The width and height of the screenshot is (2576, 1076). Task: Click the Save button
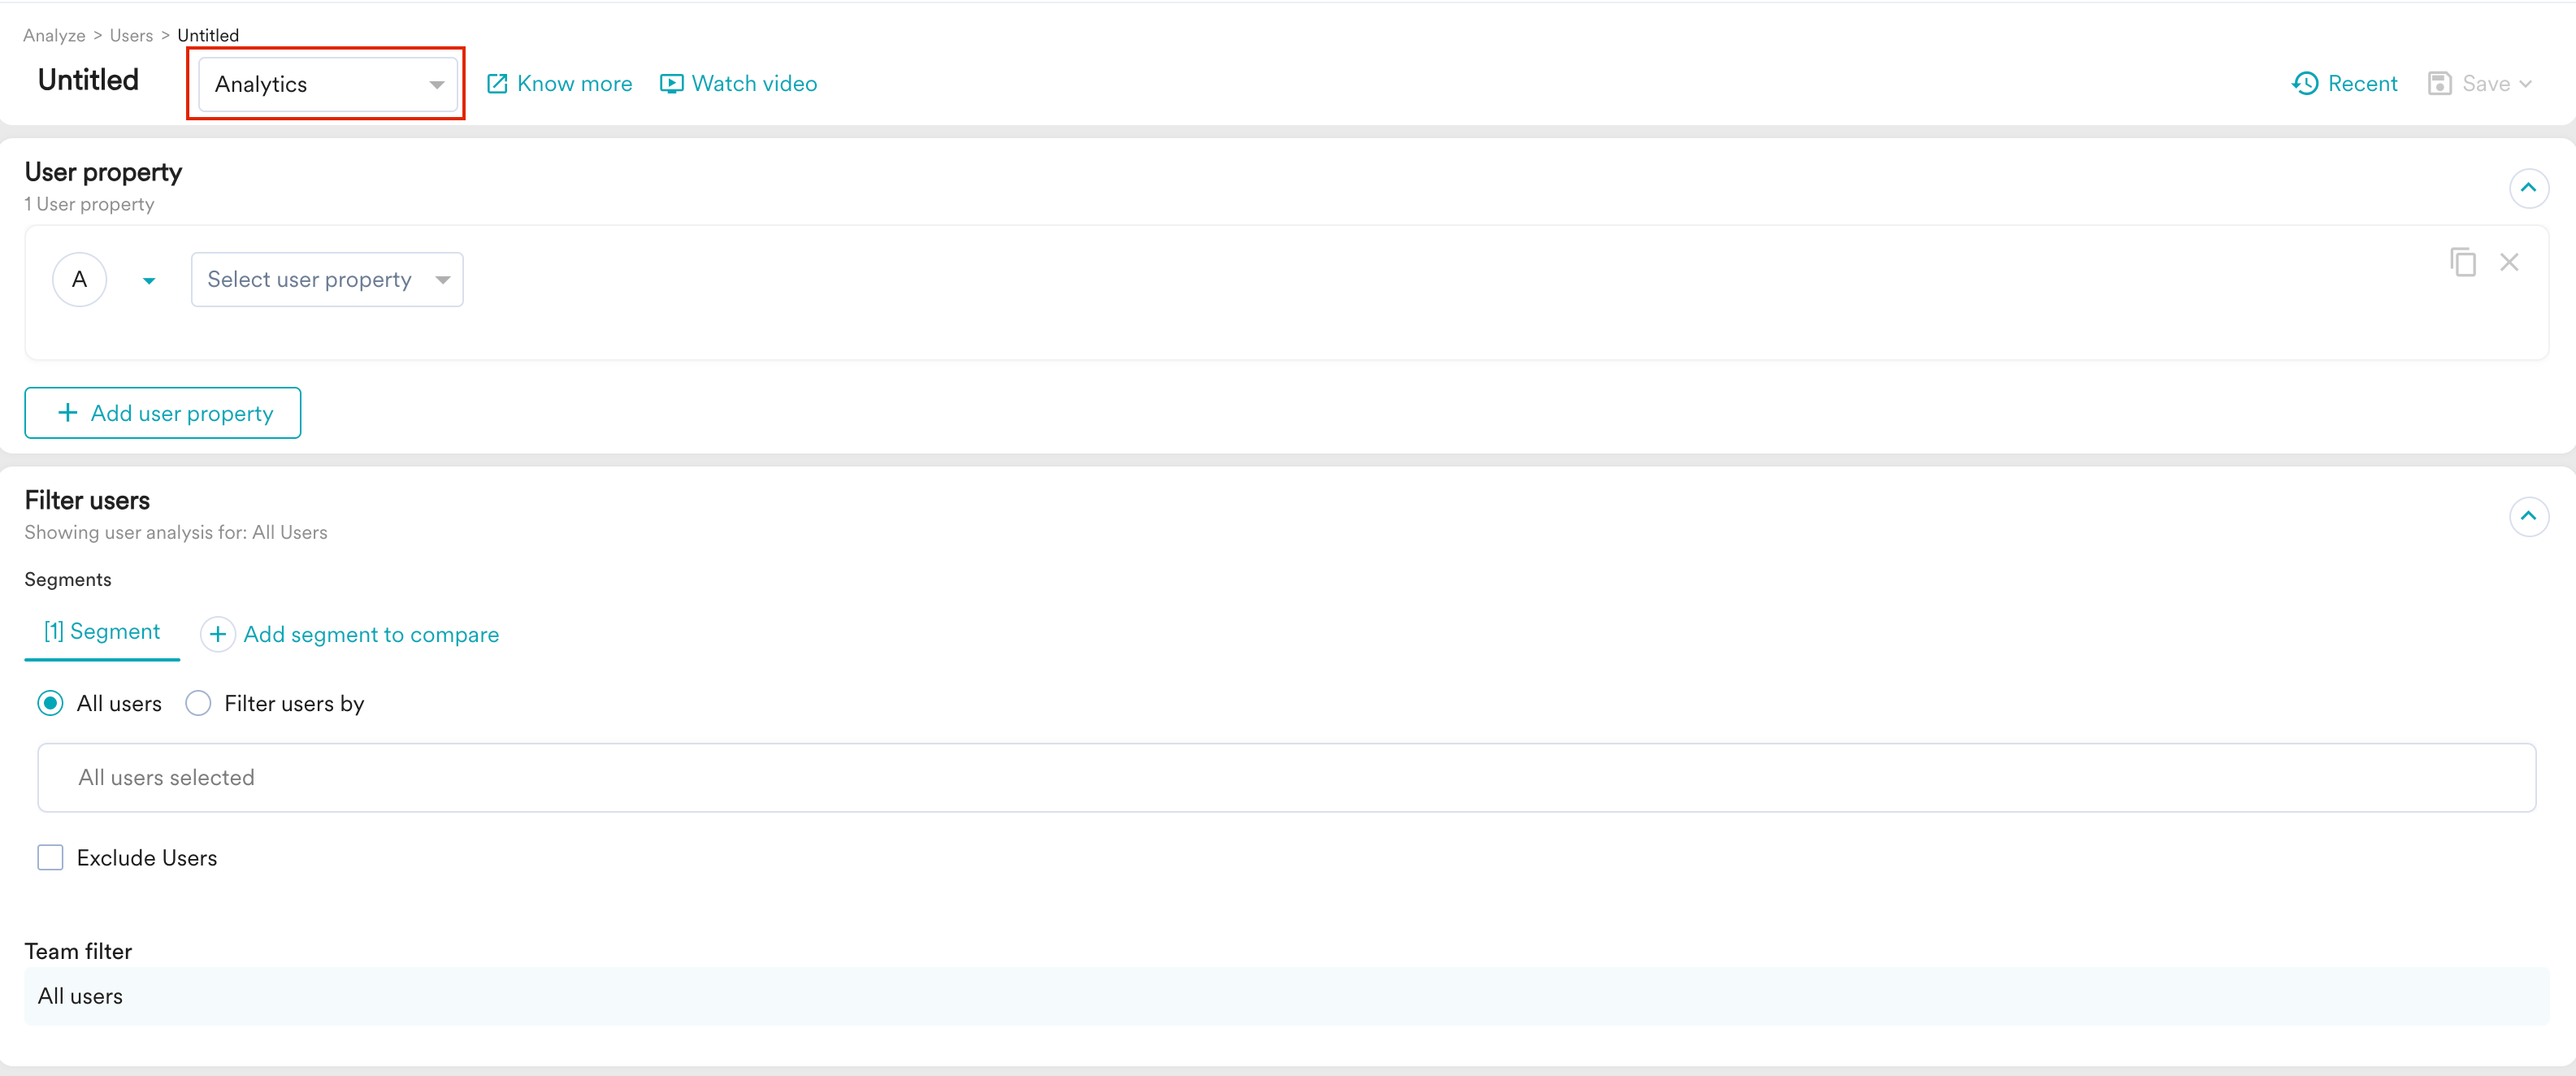(2479, 84)
